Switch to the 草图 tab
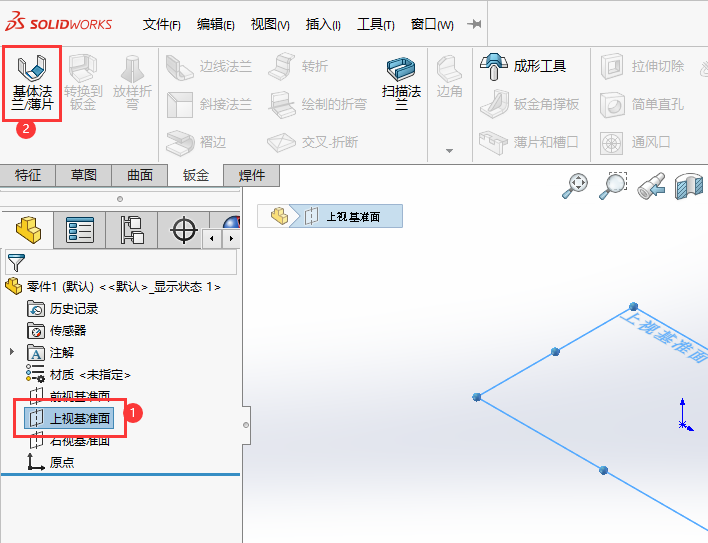Image resolution: width=708 pixels, height=543 pixels. (x=84, y=175)
